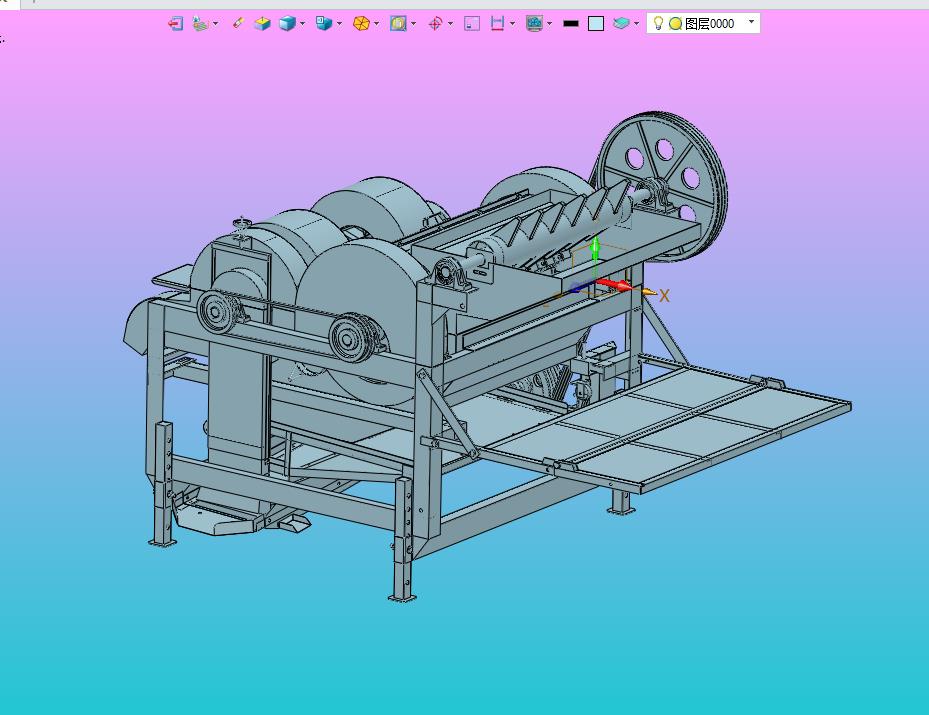Toggle the yellow circle layer state indicator
Viewport: 929px width, 715px height.
(675, 23)
